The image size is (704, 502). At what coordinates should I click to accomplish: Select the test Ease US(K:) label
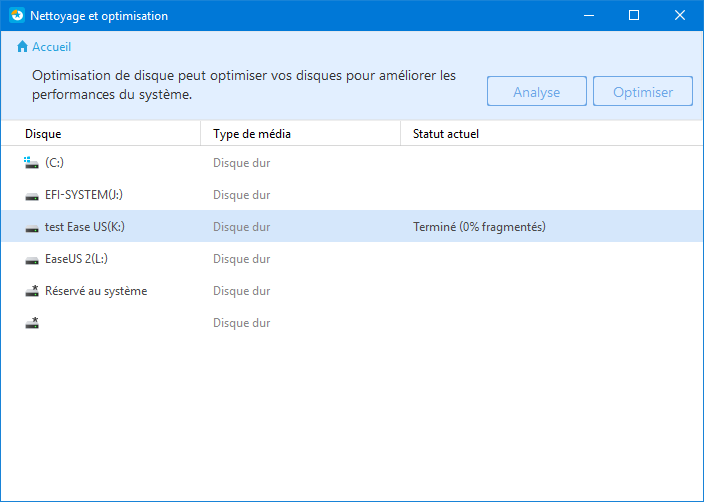coord(85,227)
